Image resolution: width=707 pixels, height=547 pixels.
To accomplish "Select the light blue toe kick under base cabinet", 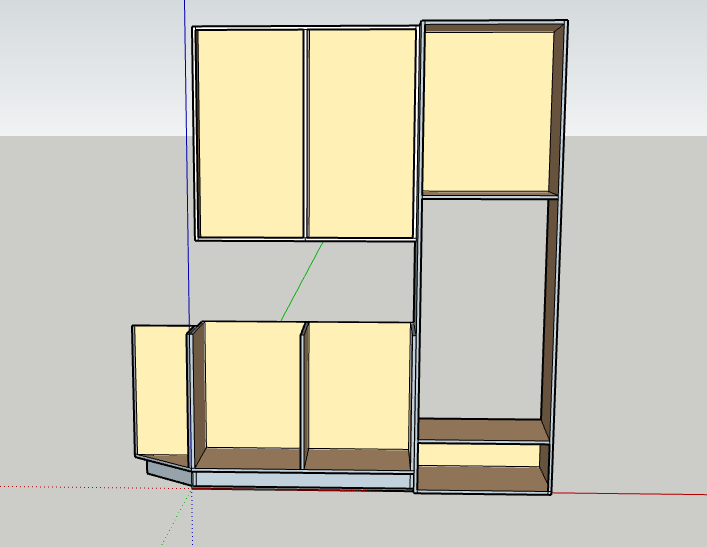I will click(x=300, y=480).
